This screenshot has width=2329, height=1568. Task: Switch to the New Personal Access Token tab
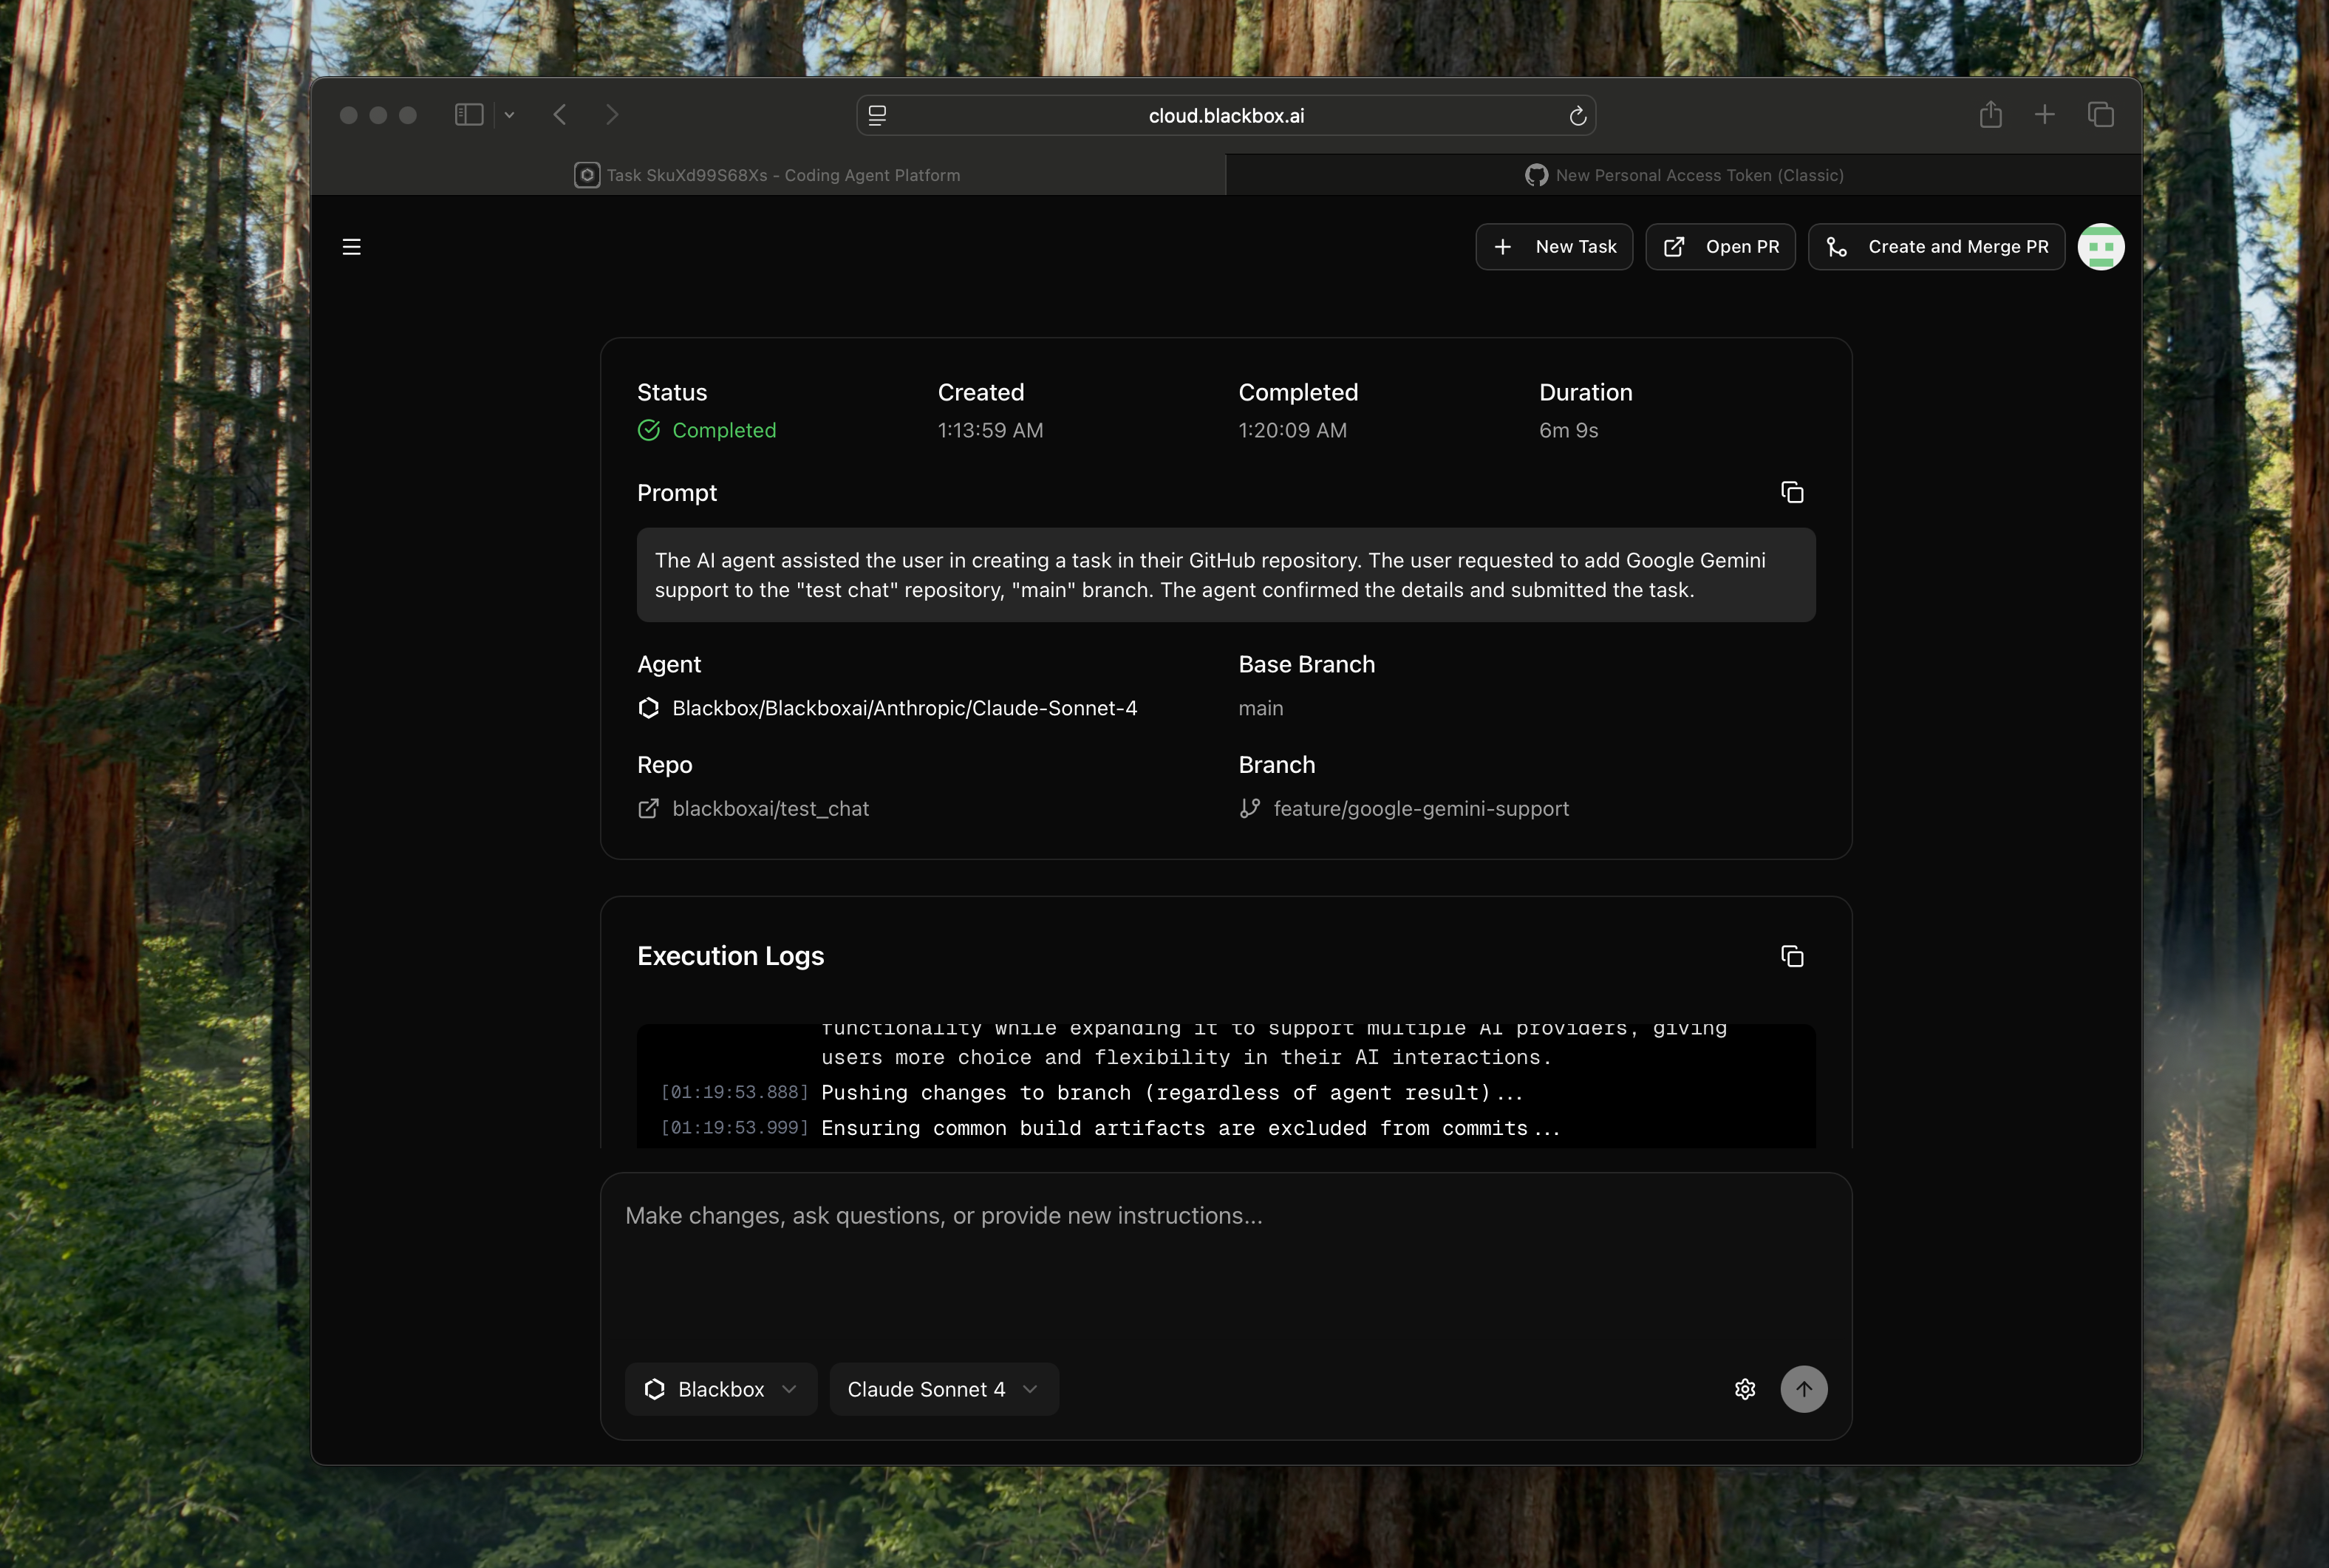click(1683, 175)
